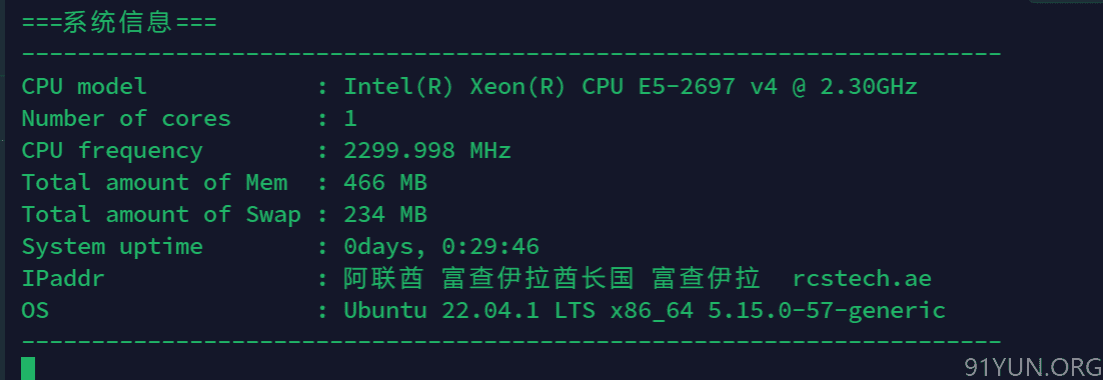This screenshot has width=1103, height=380.
Task: Click the 234 MB swap value
Action: (x=385, y=215)
